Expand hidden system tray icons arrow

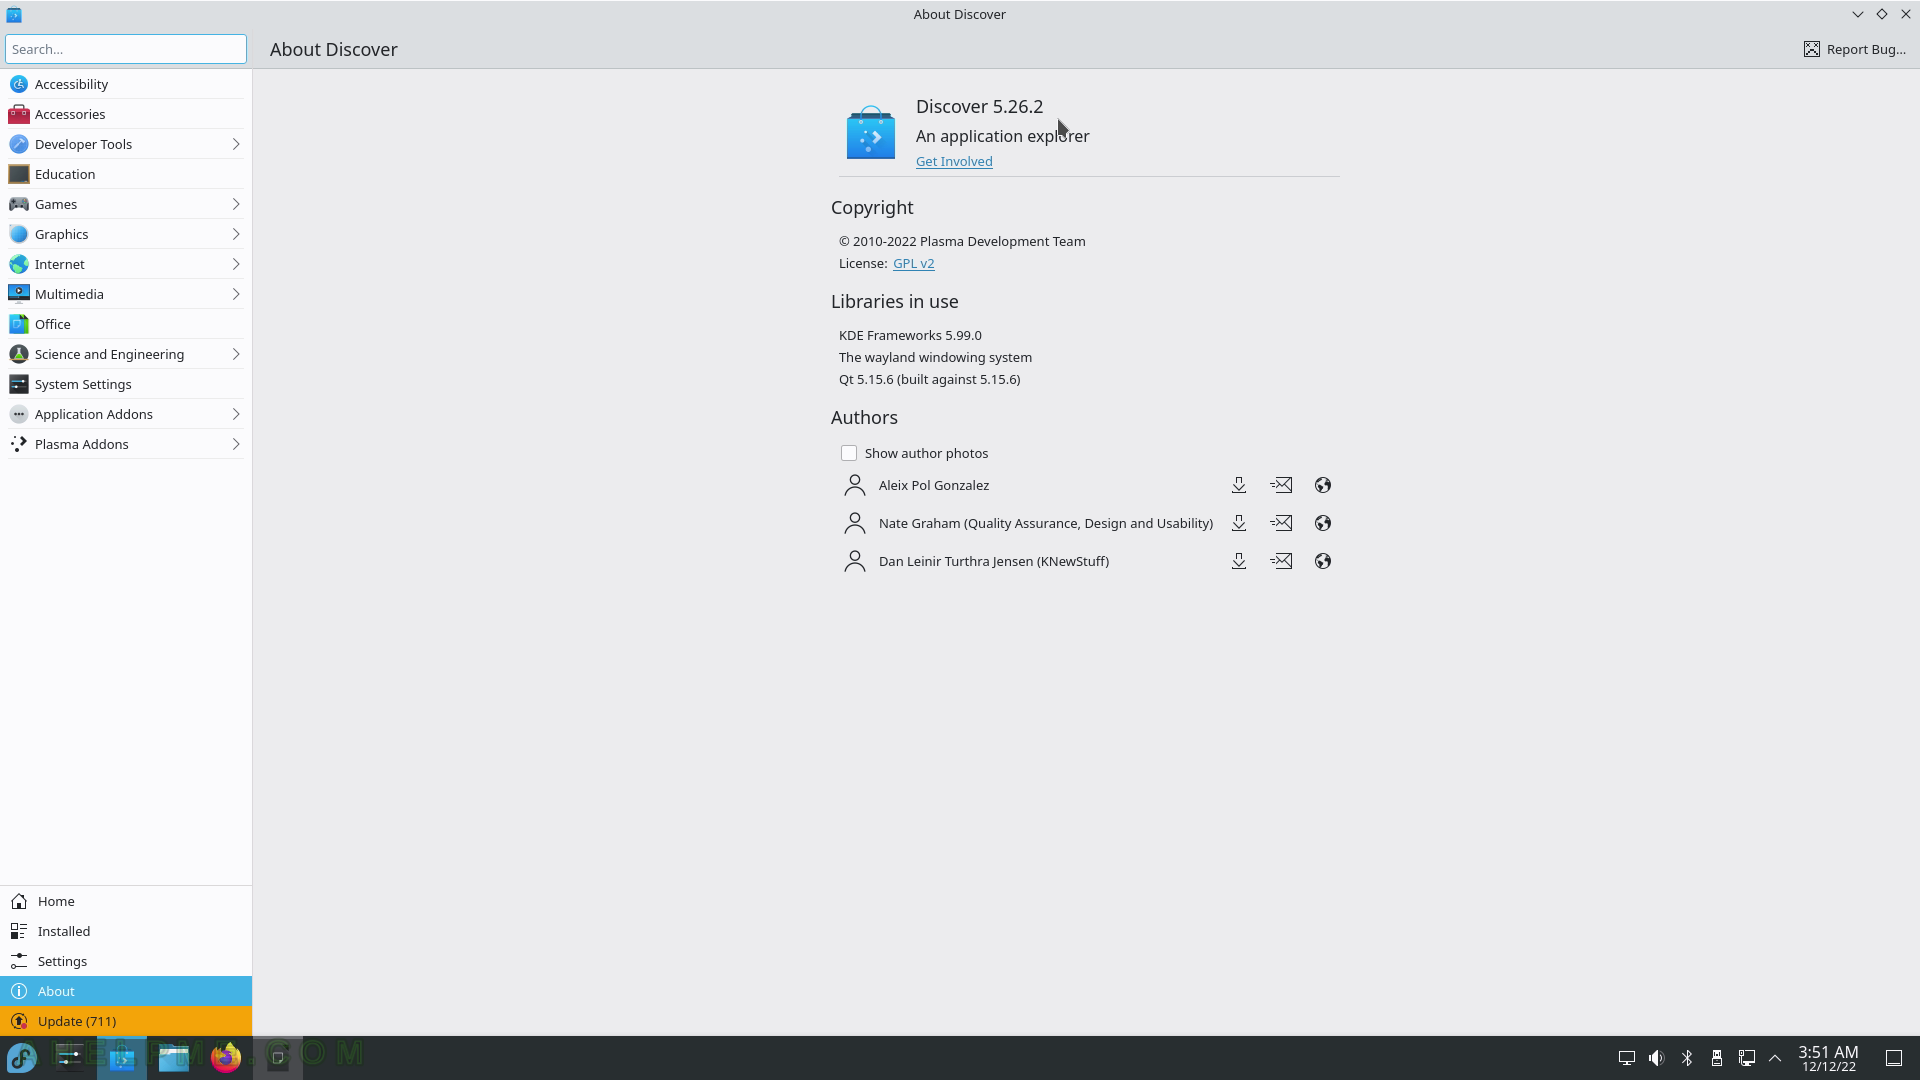click(x=1776, y=1058)
